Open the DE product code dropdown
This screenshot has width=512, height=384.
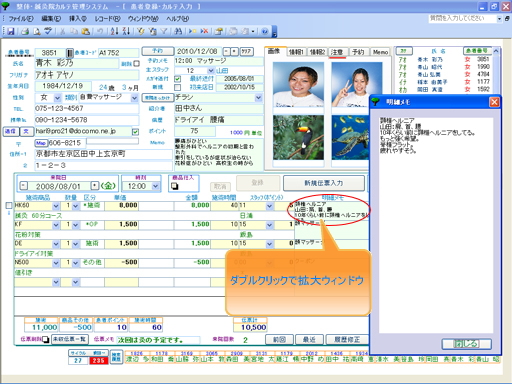[x=56, y=244]
